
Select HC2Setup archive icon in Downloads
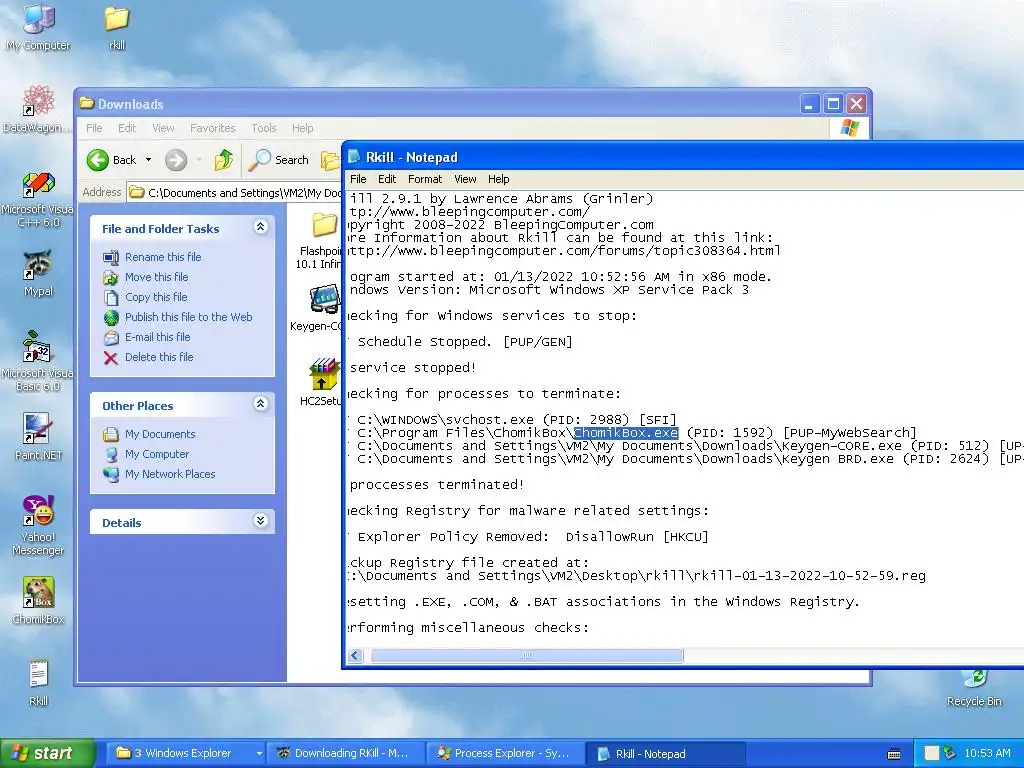[x=321, y=382]
